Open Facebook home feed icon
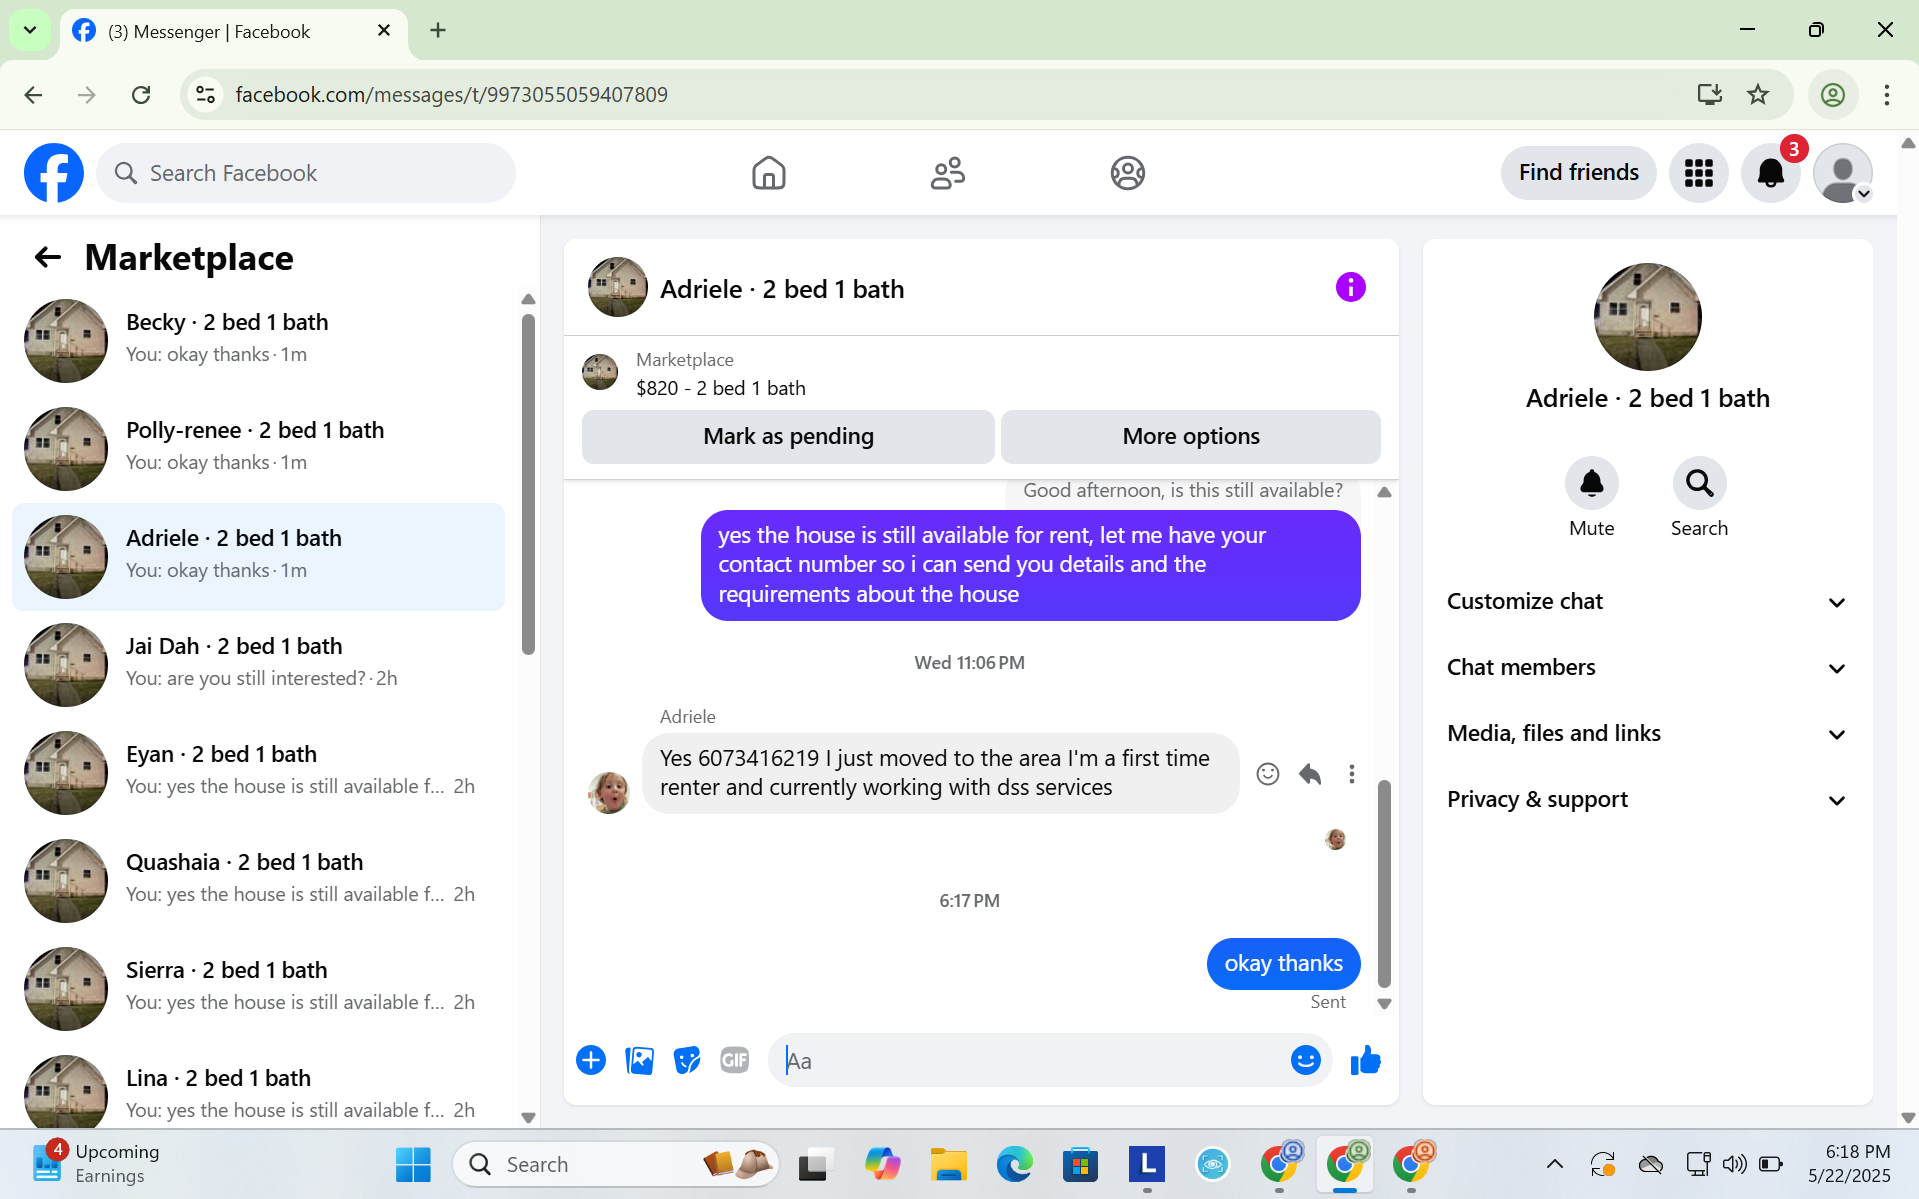Image resolution: width=1919 pixels, height=1199 pixels. [768, 173]
